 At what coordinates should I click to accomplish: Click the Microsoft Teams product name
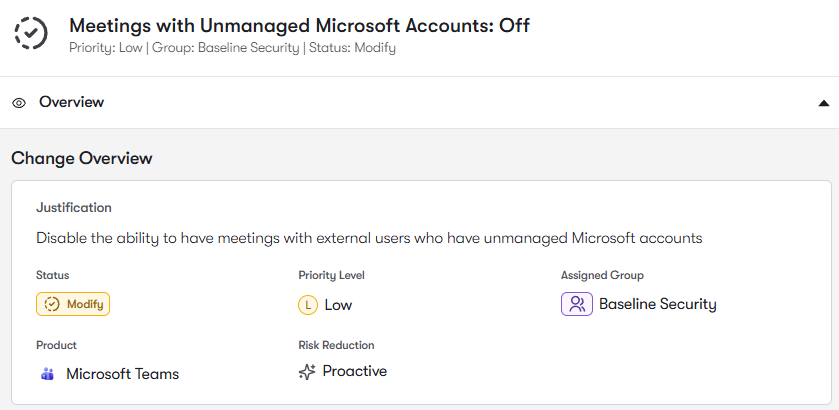(x=122, y=374)
